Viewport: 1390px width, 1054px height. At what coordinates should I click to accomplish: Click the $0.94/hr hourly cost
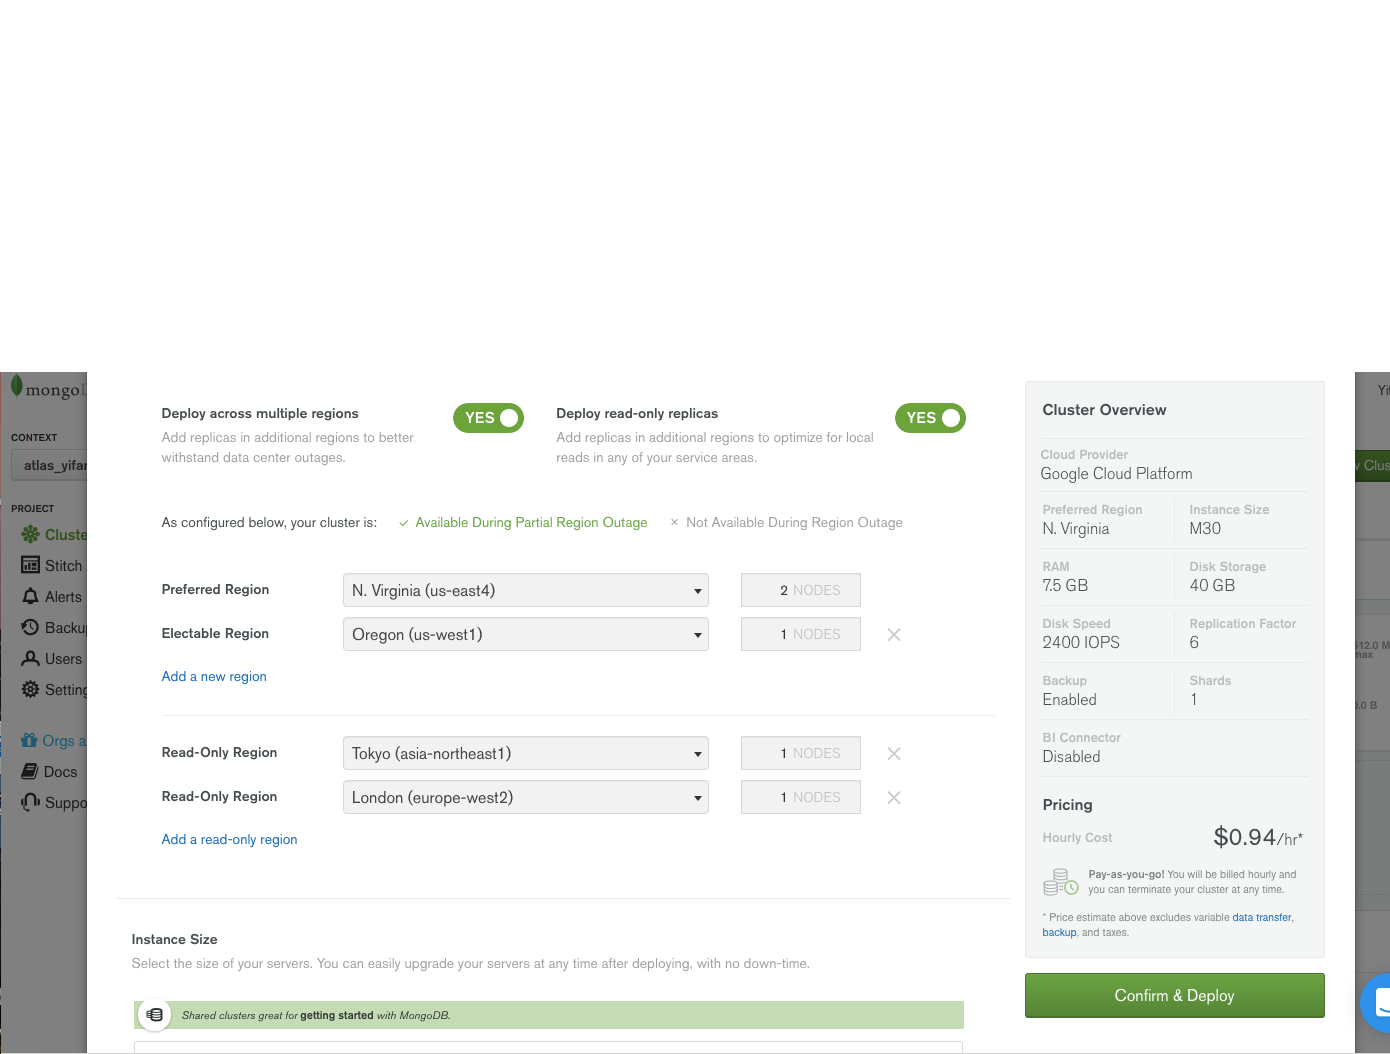(1258, 837)
